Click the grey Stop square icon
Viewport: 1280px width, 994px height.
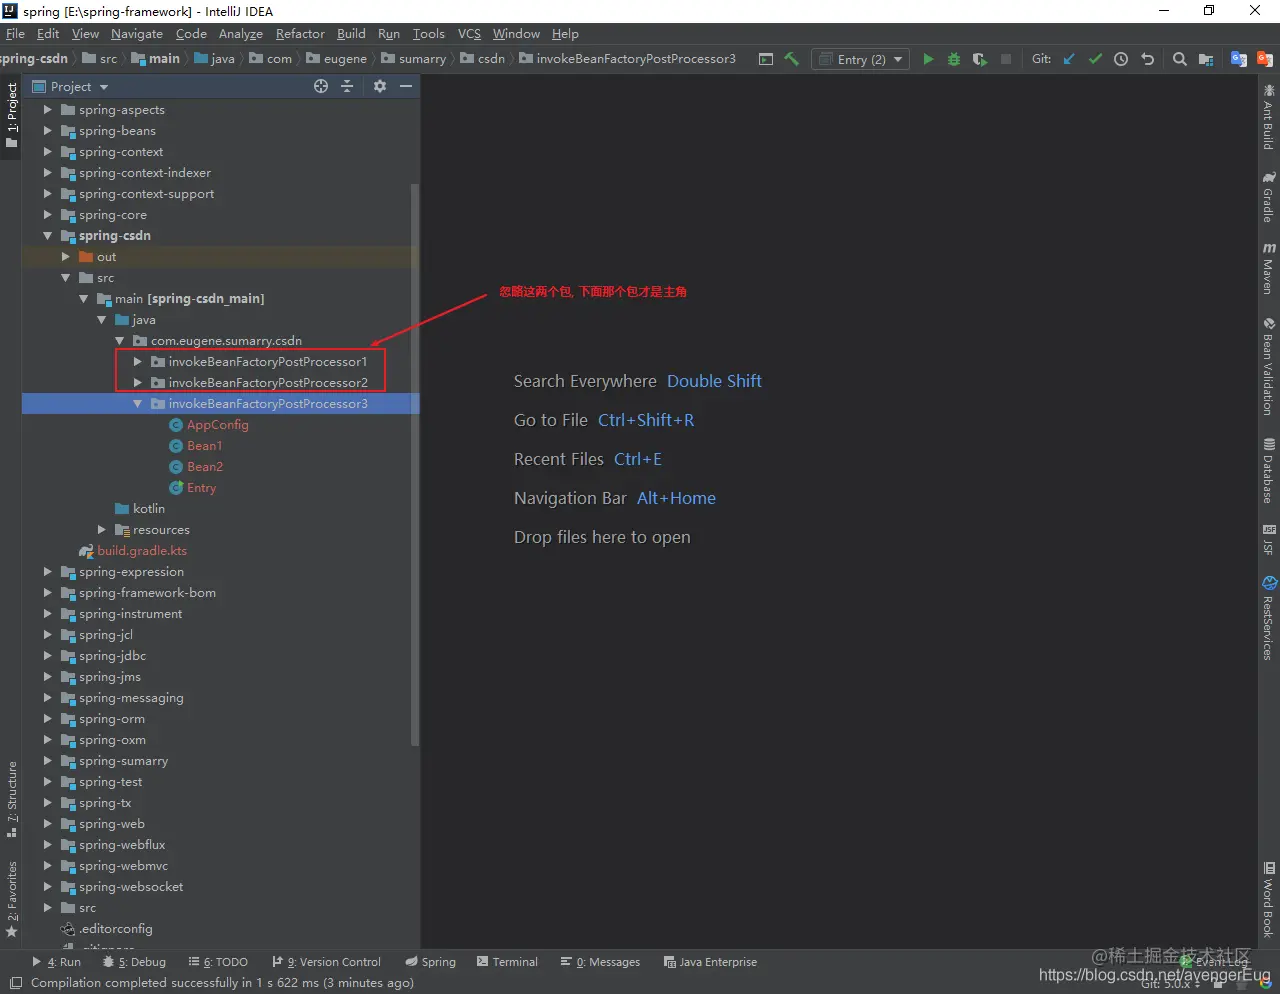(1006, 59)
